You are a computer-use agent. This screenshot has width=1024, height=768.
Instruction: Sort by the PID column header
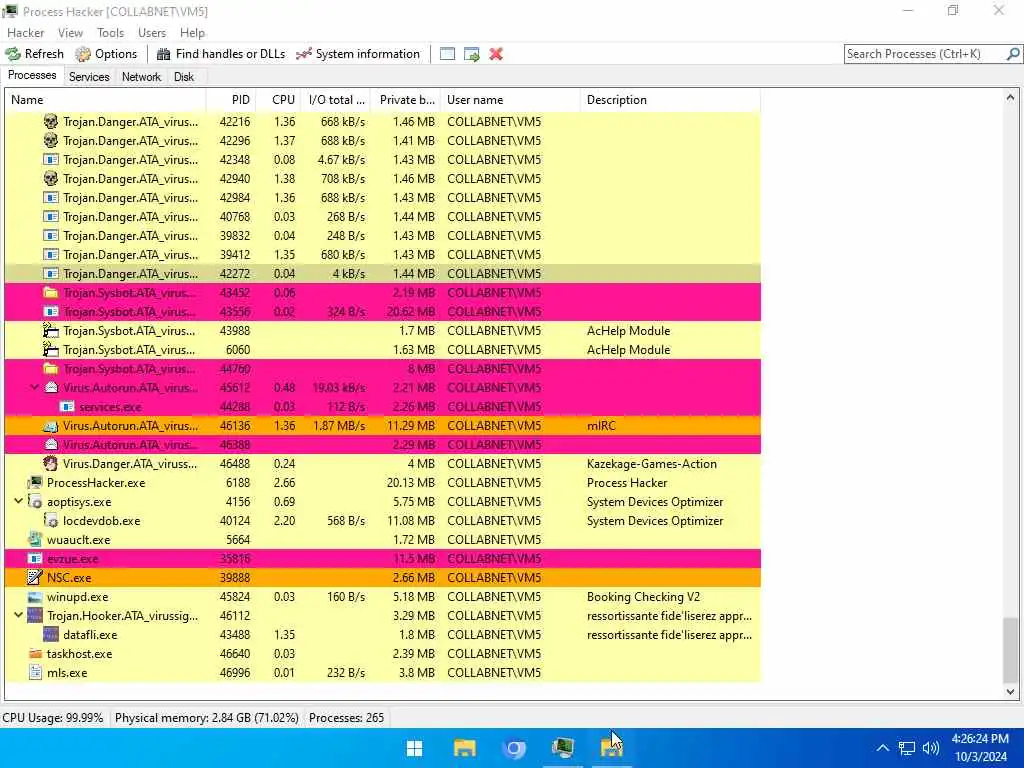(231, 100)
